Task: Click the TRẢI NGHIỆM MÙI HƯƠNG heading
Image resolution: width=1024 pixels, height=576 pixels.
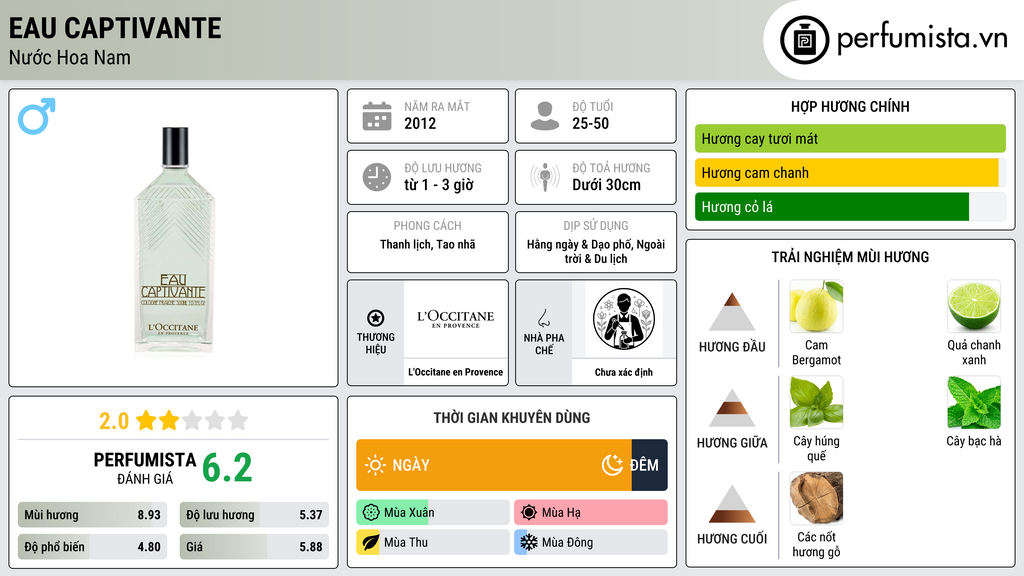Action: (x=850, y=257)
